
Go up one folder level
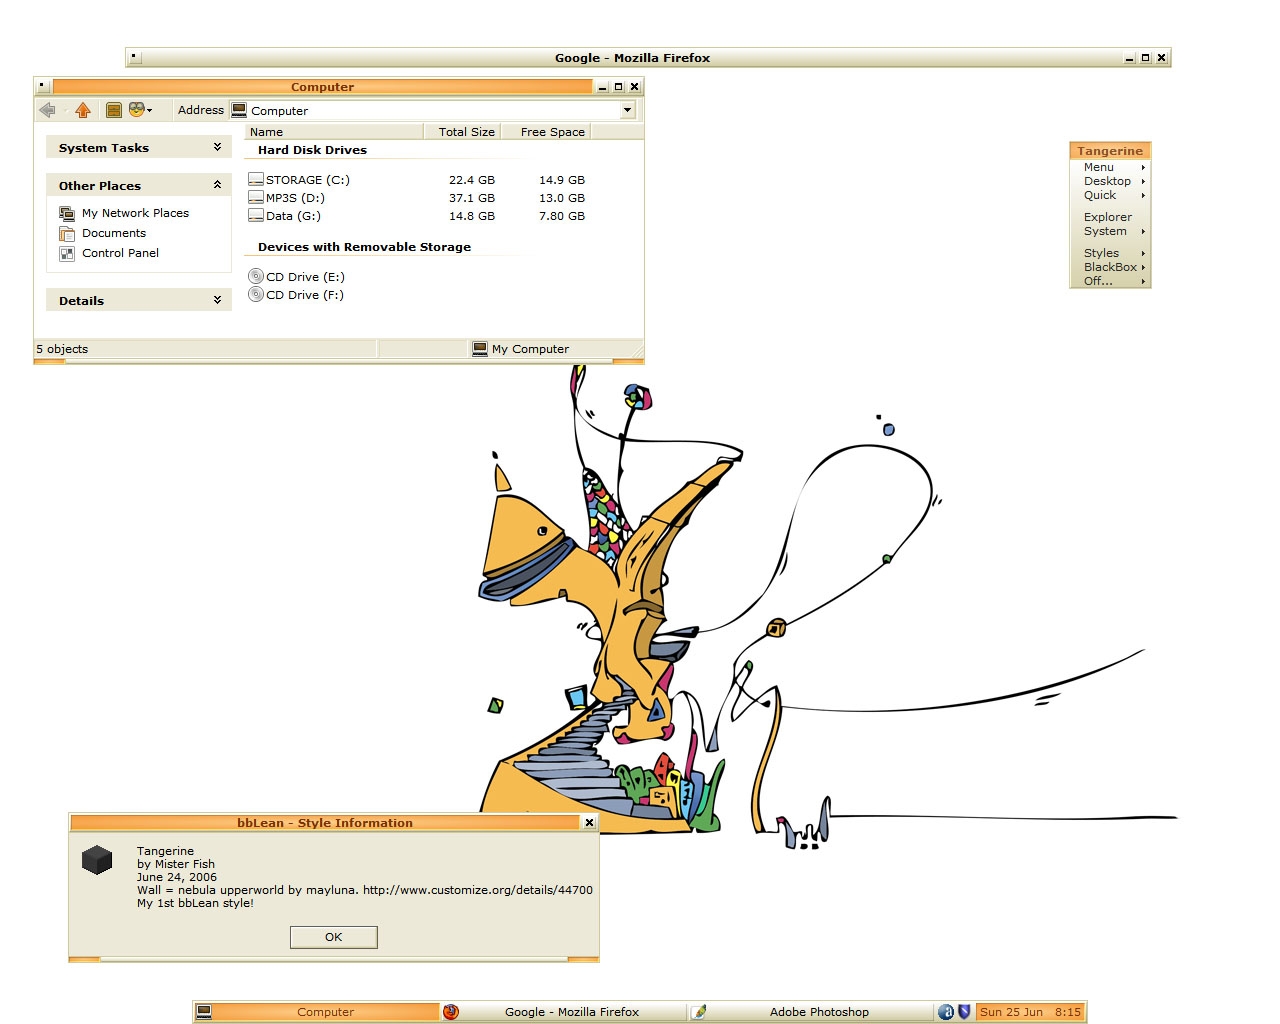(83, 110)
